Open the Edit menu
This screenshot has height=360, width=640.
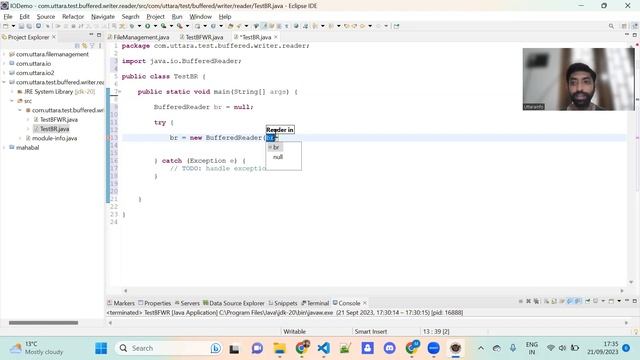pyautogui.click(x=24, y=17)
